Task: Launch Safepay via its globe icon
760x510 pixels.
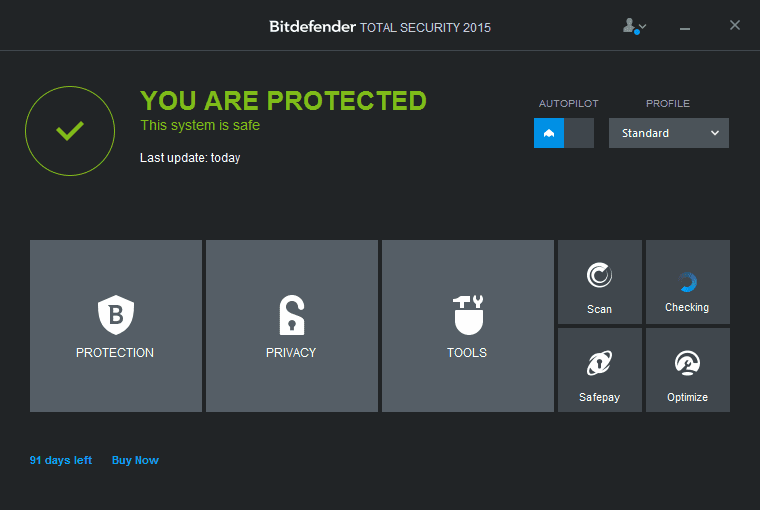Action: [599, 364]
